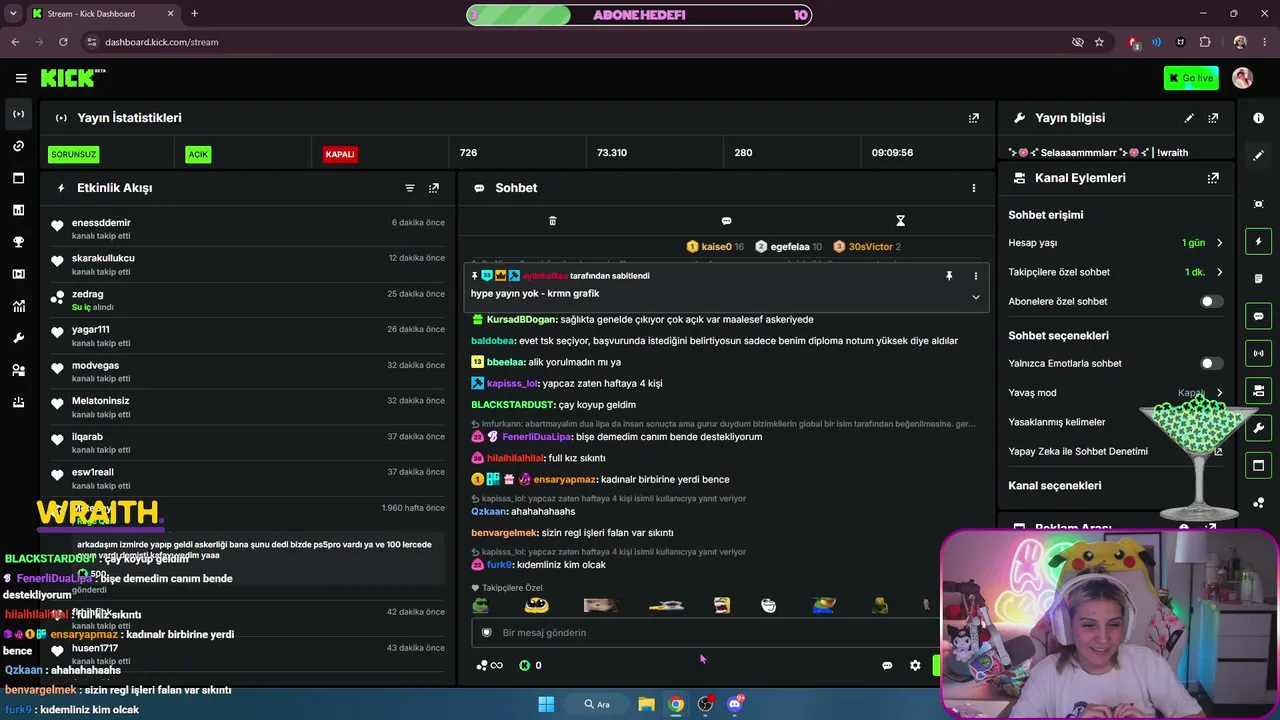Open File Explorer from taskbar
This screenshot has width=1280, height=720.
pyautogui.click(x=646, y=704)
